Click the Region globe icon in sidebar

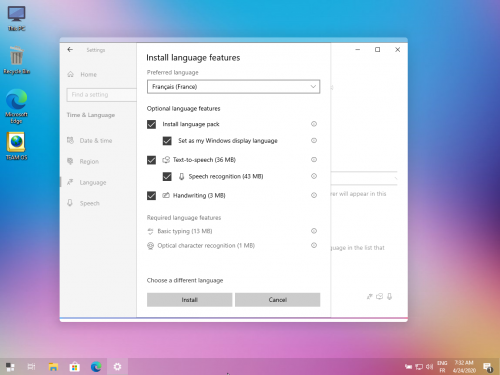click(70, 161)
